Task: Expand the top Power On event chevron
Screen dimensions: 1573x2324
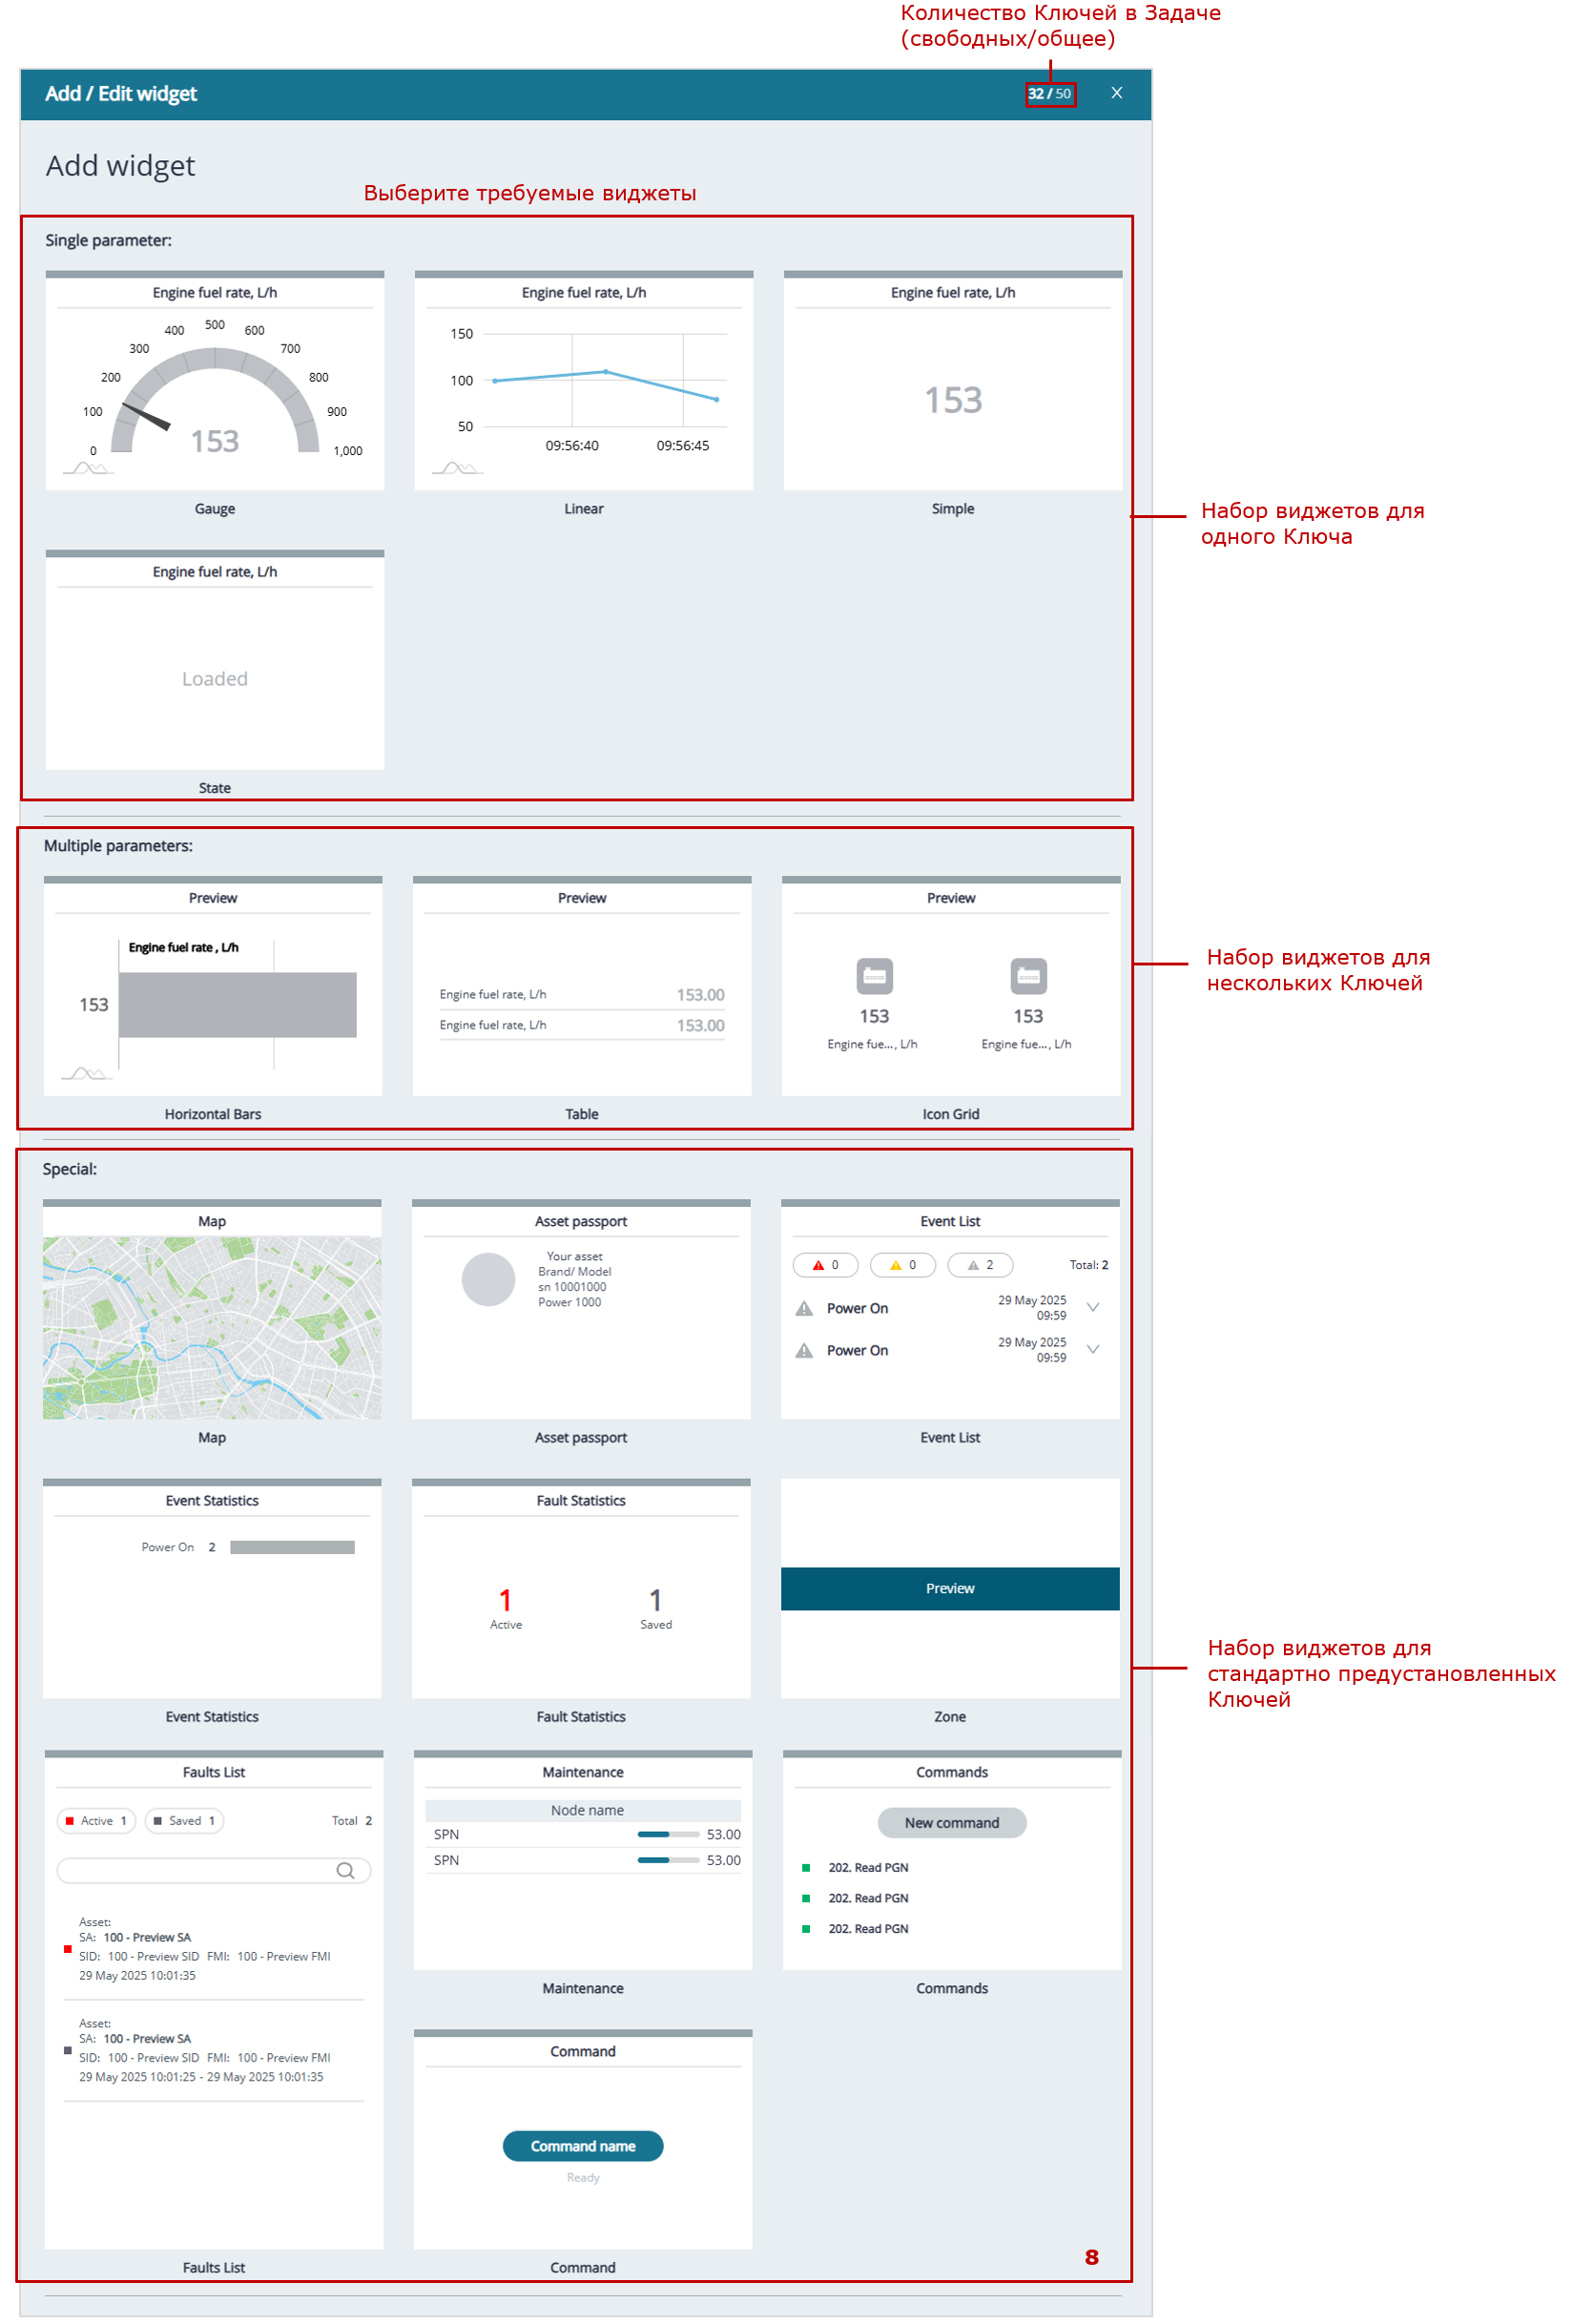Action: 1092,1307
